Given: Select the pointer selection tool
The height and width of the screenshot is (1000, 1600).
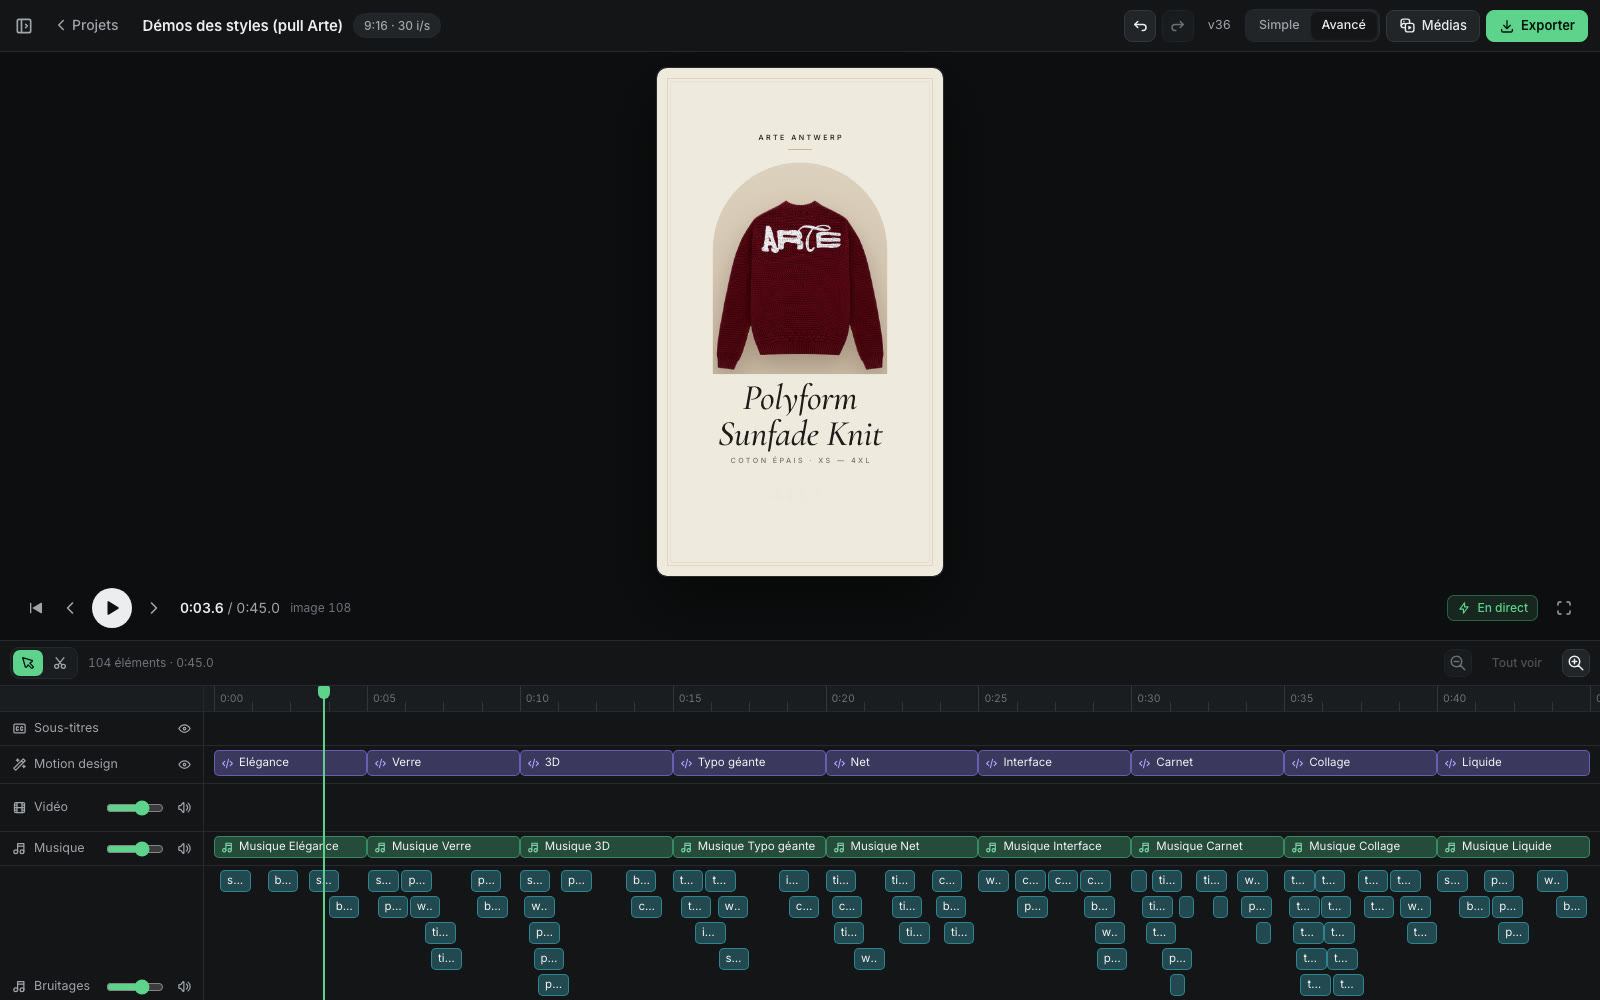Looking at the screenshot, I should (x=28, y=663).
